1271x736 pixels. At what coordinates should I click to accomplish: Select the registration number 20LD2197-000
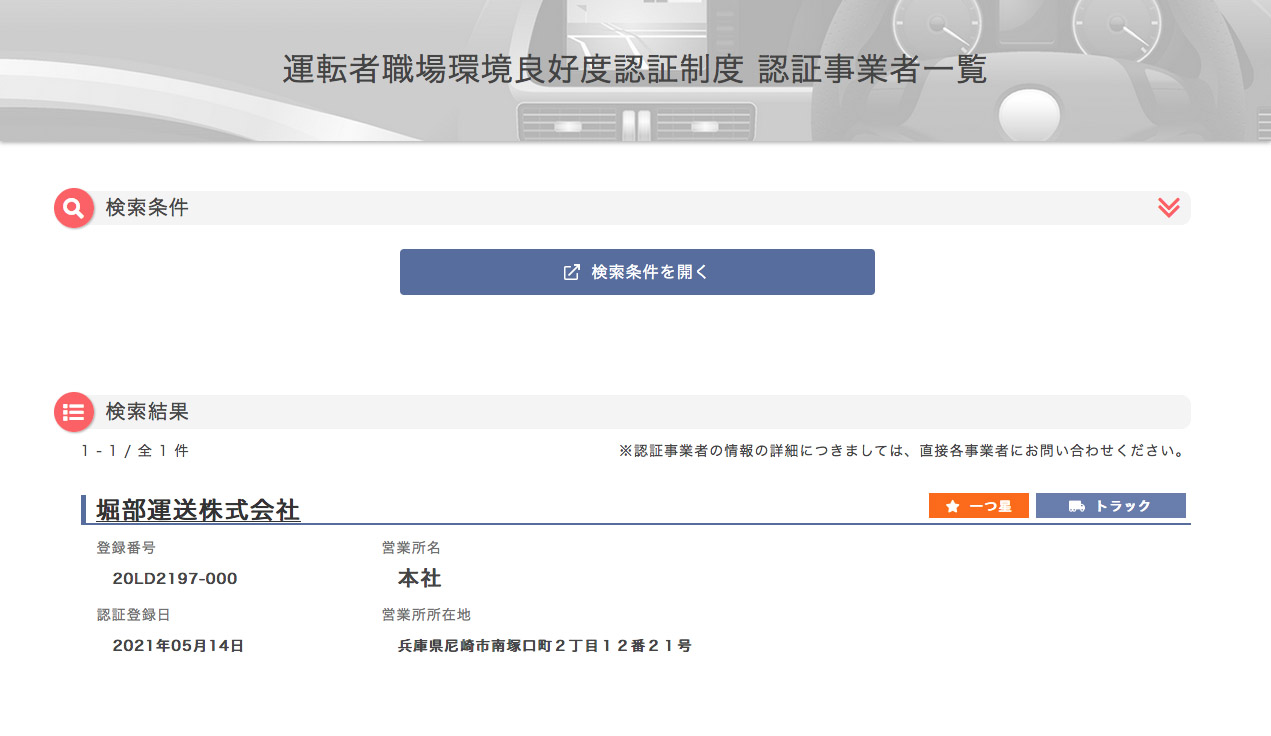(x=175, y=579)
